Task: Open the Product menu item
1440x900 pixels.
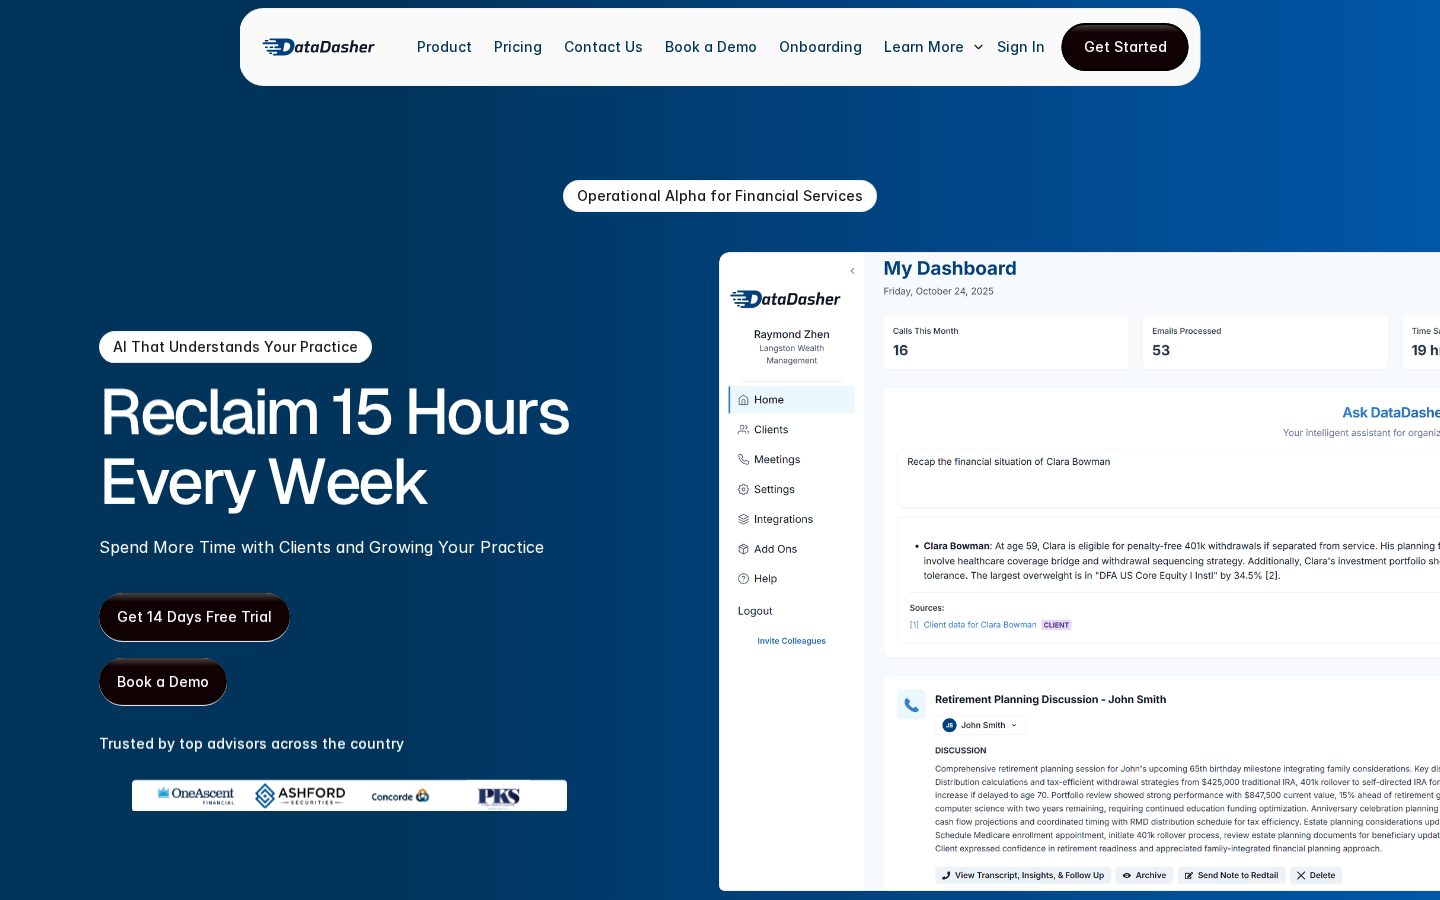Action: point(444,47)
